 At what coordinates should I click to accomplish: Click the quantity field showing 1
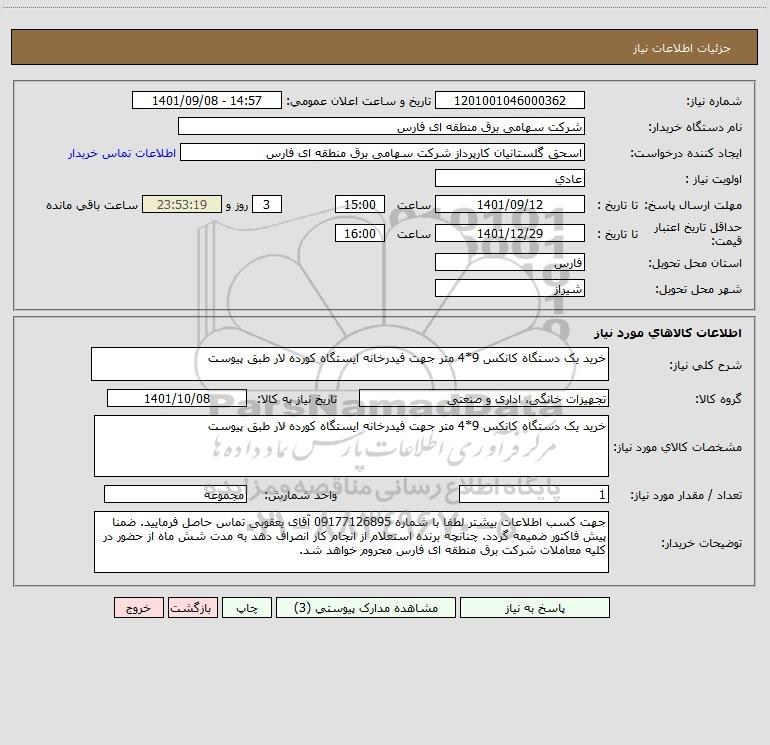pyautogui.click(x=534, y=495)
